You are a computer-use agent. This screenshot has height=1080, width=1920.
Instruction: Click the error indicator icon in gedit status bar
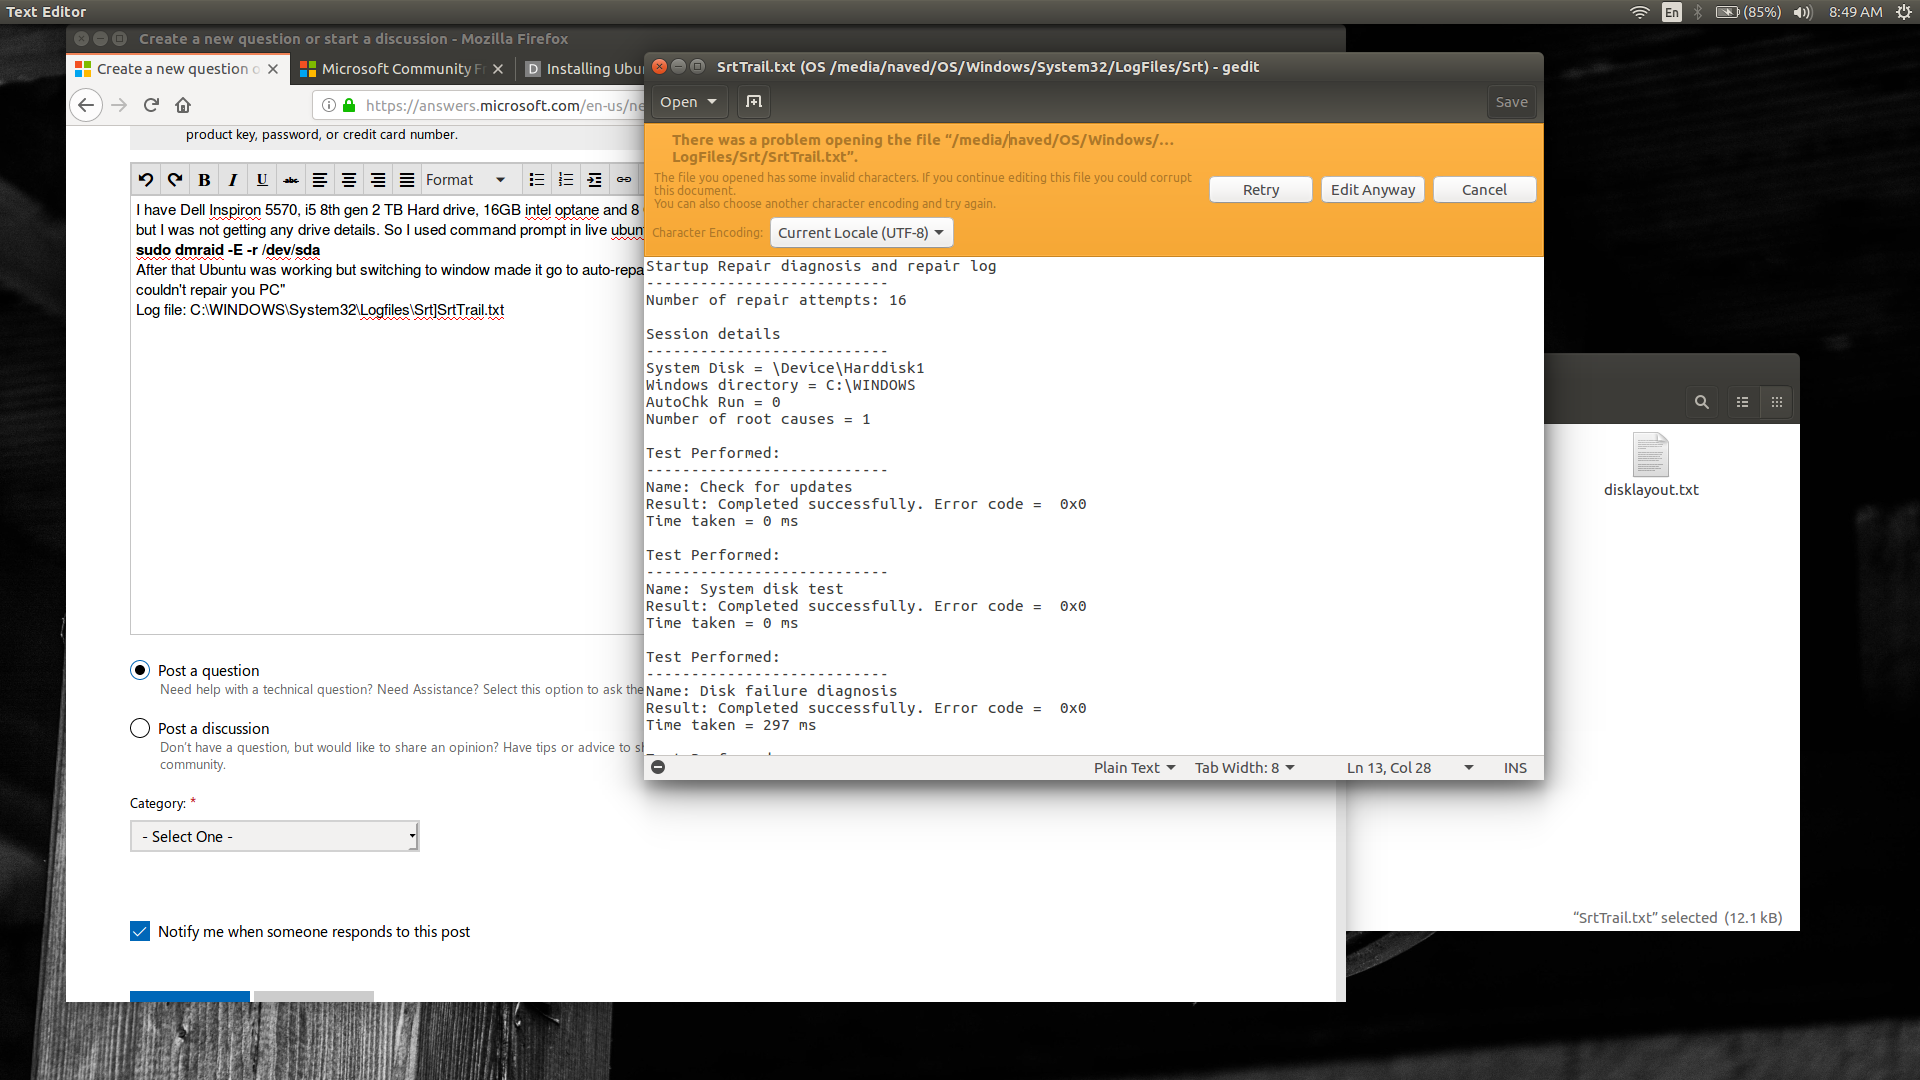(658, 767)
